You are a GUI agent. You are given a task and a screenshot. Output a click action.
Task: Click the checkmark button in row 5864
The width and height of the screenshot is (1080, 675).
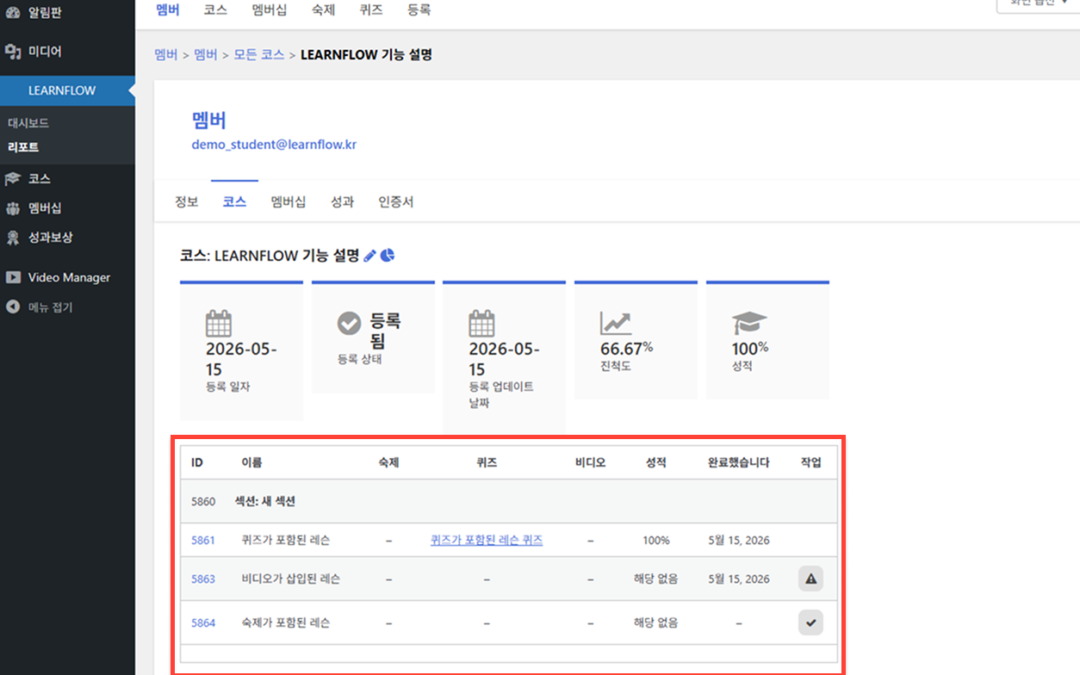coord(811,623)
